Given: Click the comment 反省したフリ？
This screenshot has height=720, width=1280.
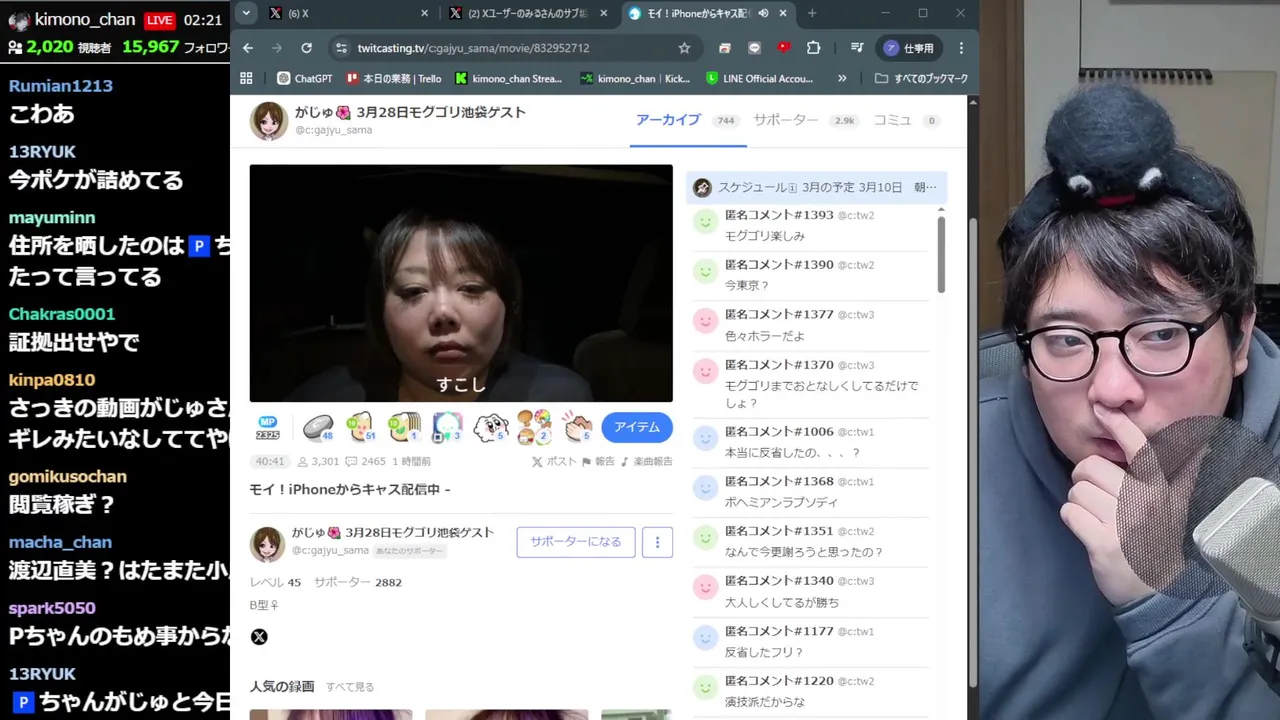Looking at the screenshot, I should [764, 652].
